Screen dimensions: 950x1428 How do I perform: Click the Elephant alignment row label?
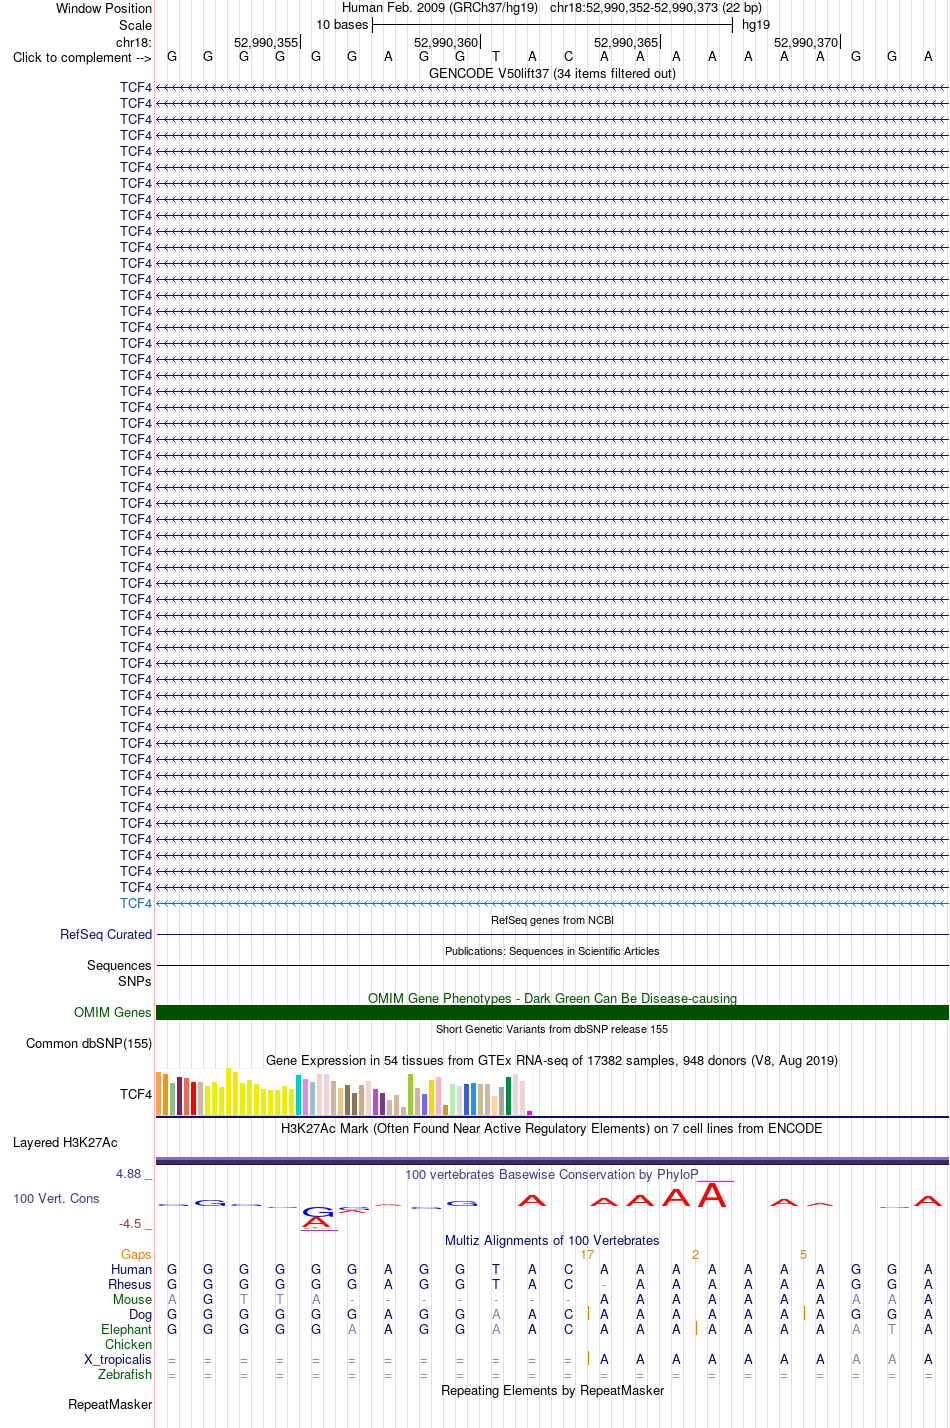click(126, 1329)
